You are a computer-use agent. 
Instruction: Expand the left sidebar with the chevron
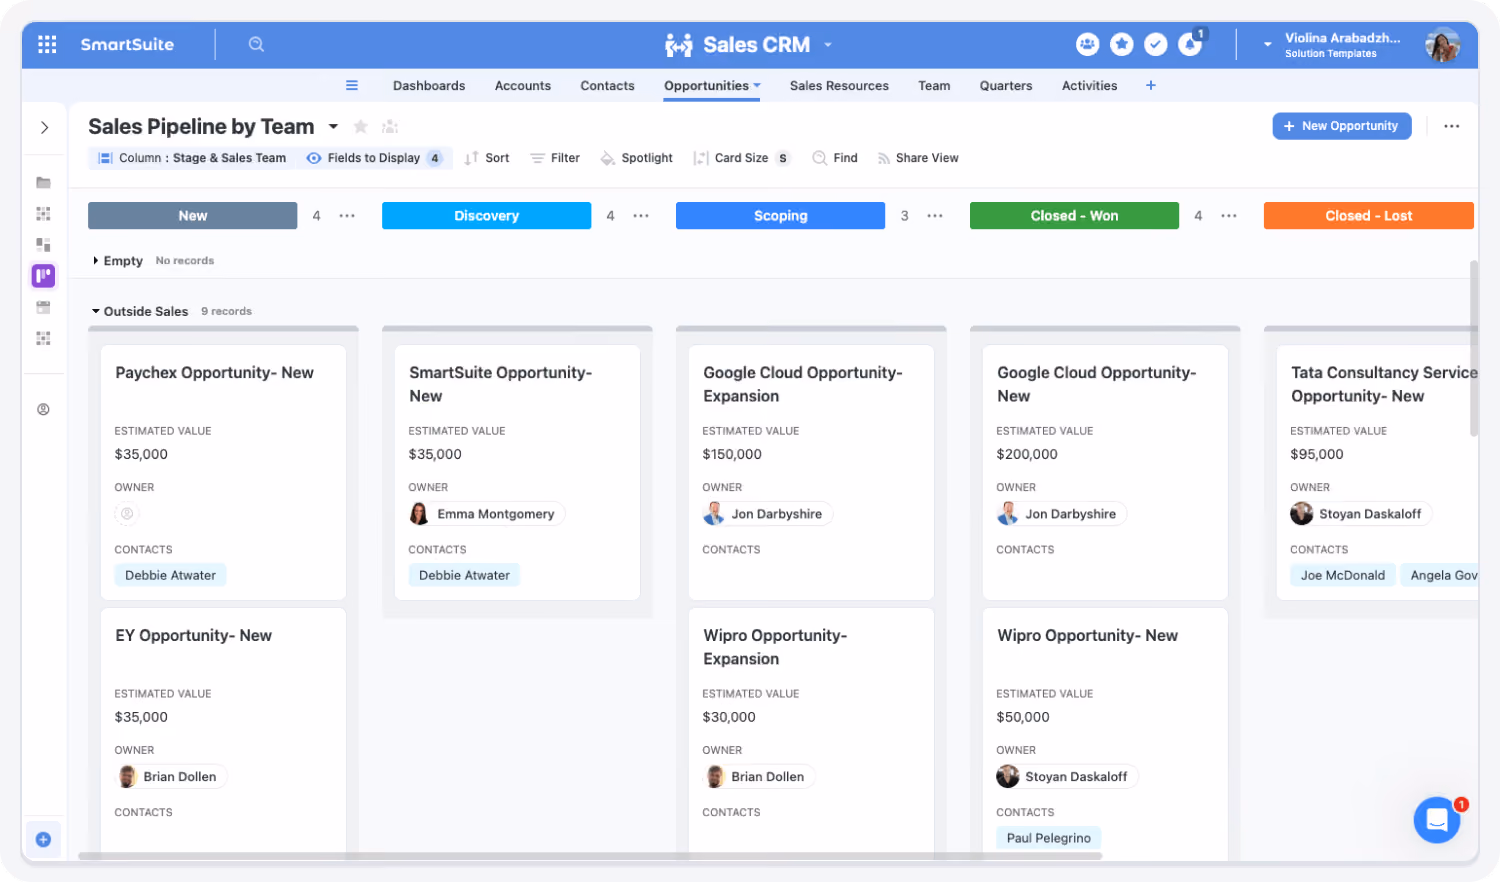tap(44, 127)
